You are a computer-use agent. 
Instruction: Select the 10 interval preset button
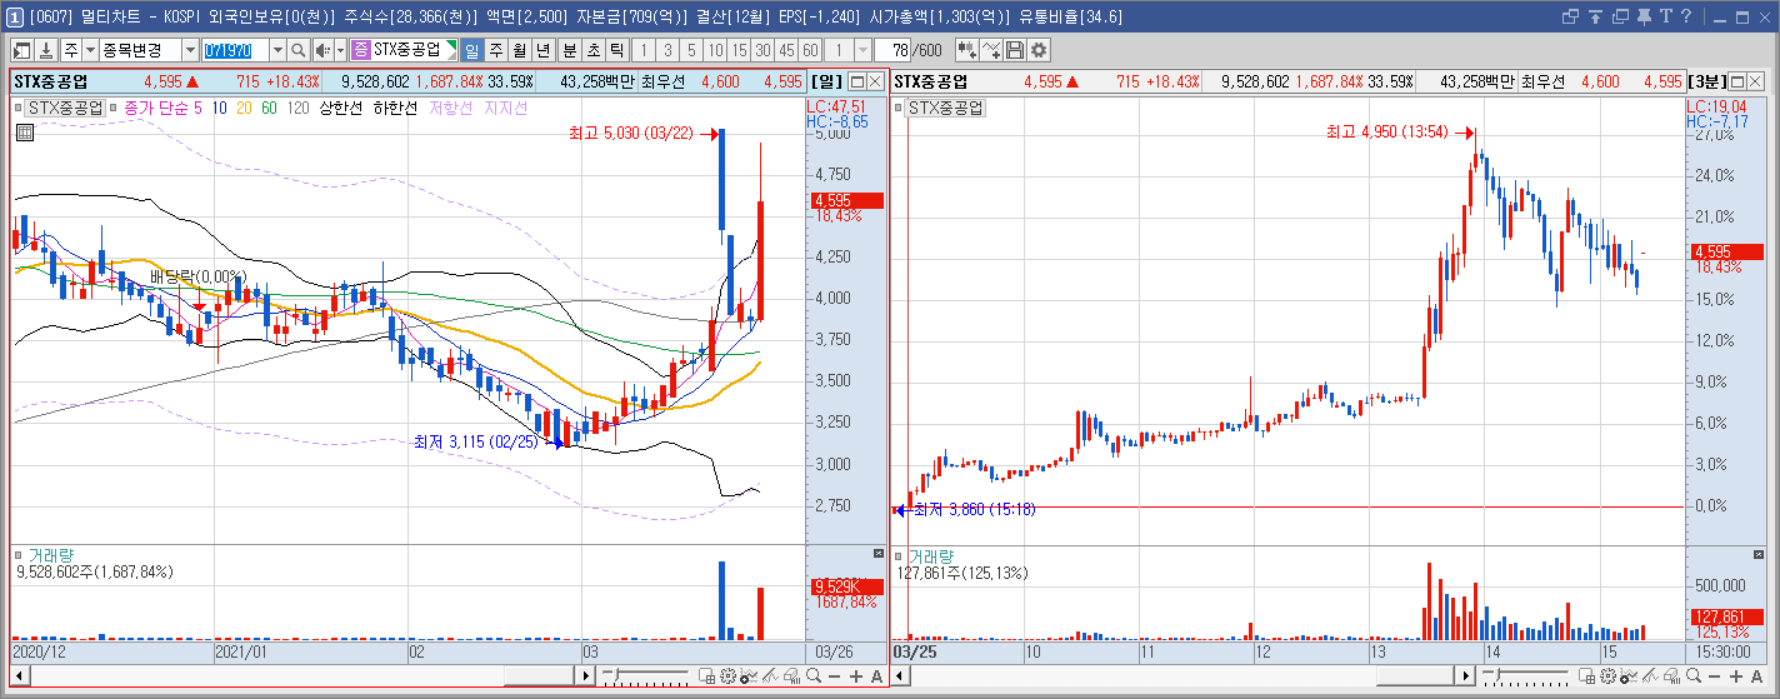tap(715, 50)
